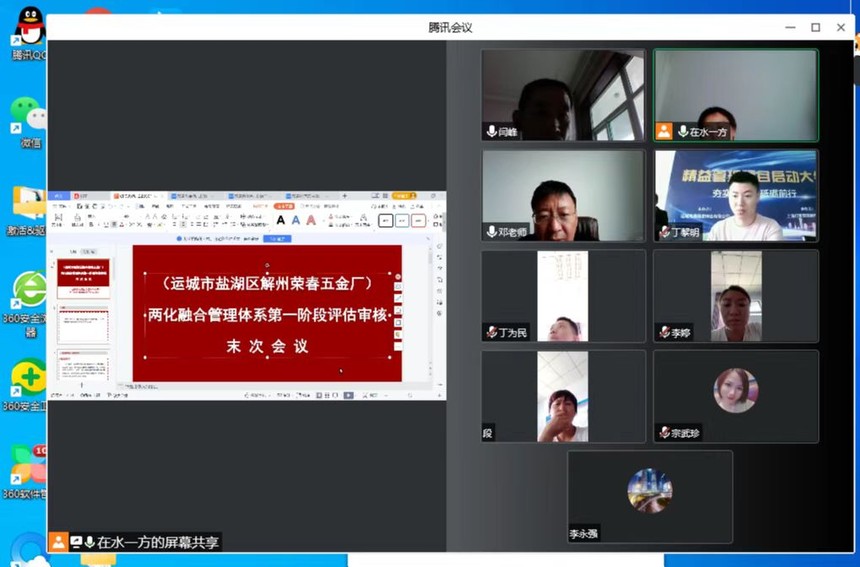This screenshot has height=567, width=860.
Task: Select the third slide thumbnail in the WPS panel
Action: 83,365
